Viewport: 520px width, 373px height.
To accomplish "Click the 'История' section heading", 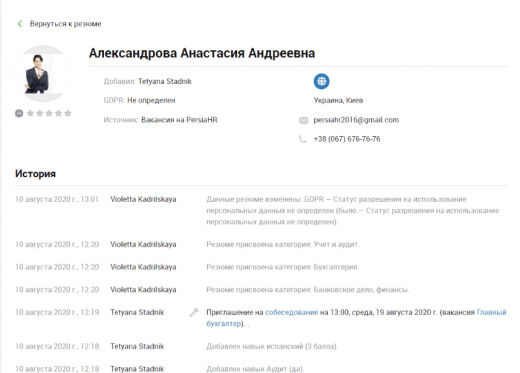I will coord(35,174).
